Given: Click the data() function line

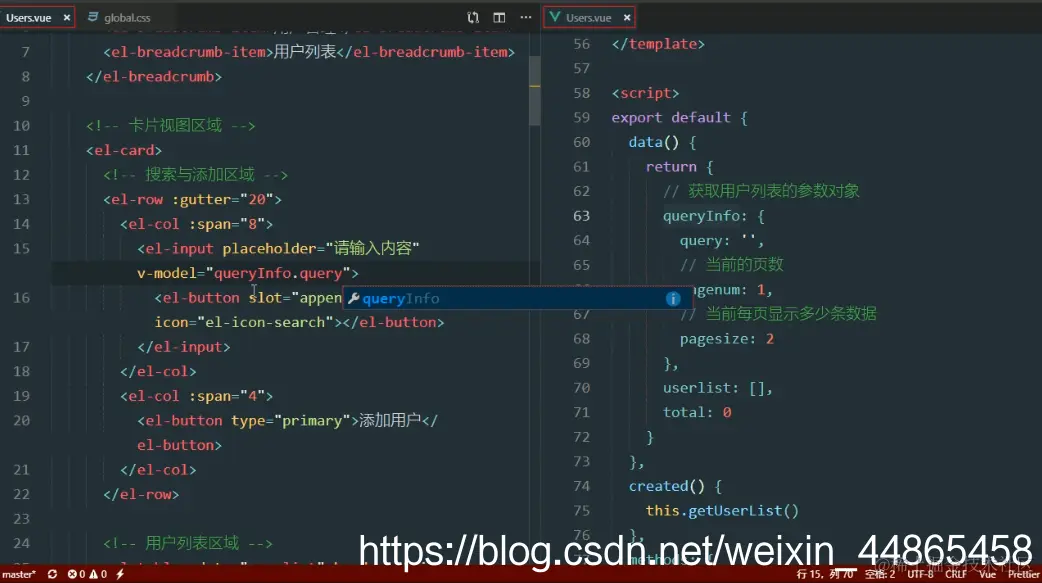Looking at the screenshot, I should 662,142.
